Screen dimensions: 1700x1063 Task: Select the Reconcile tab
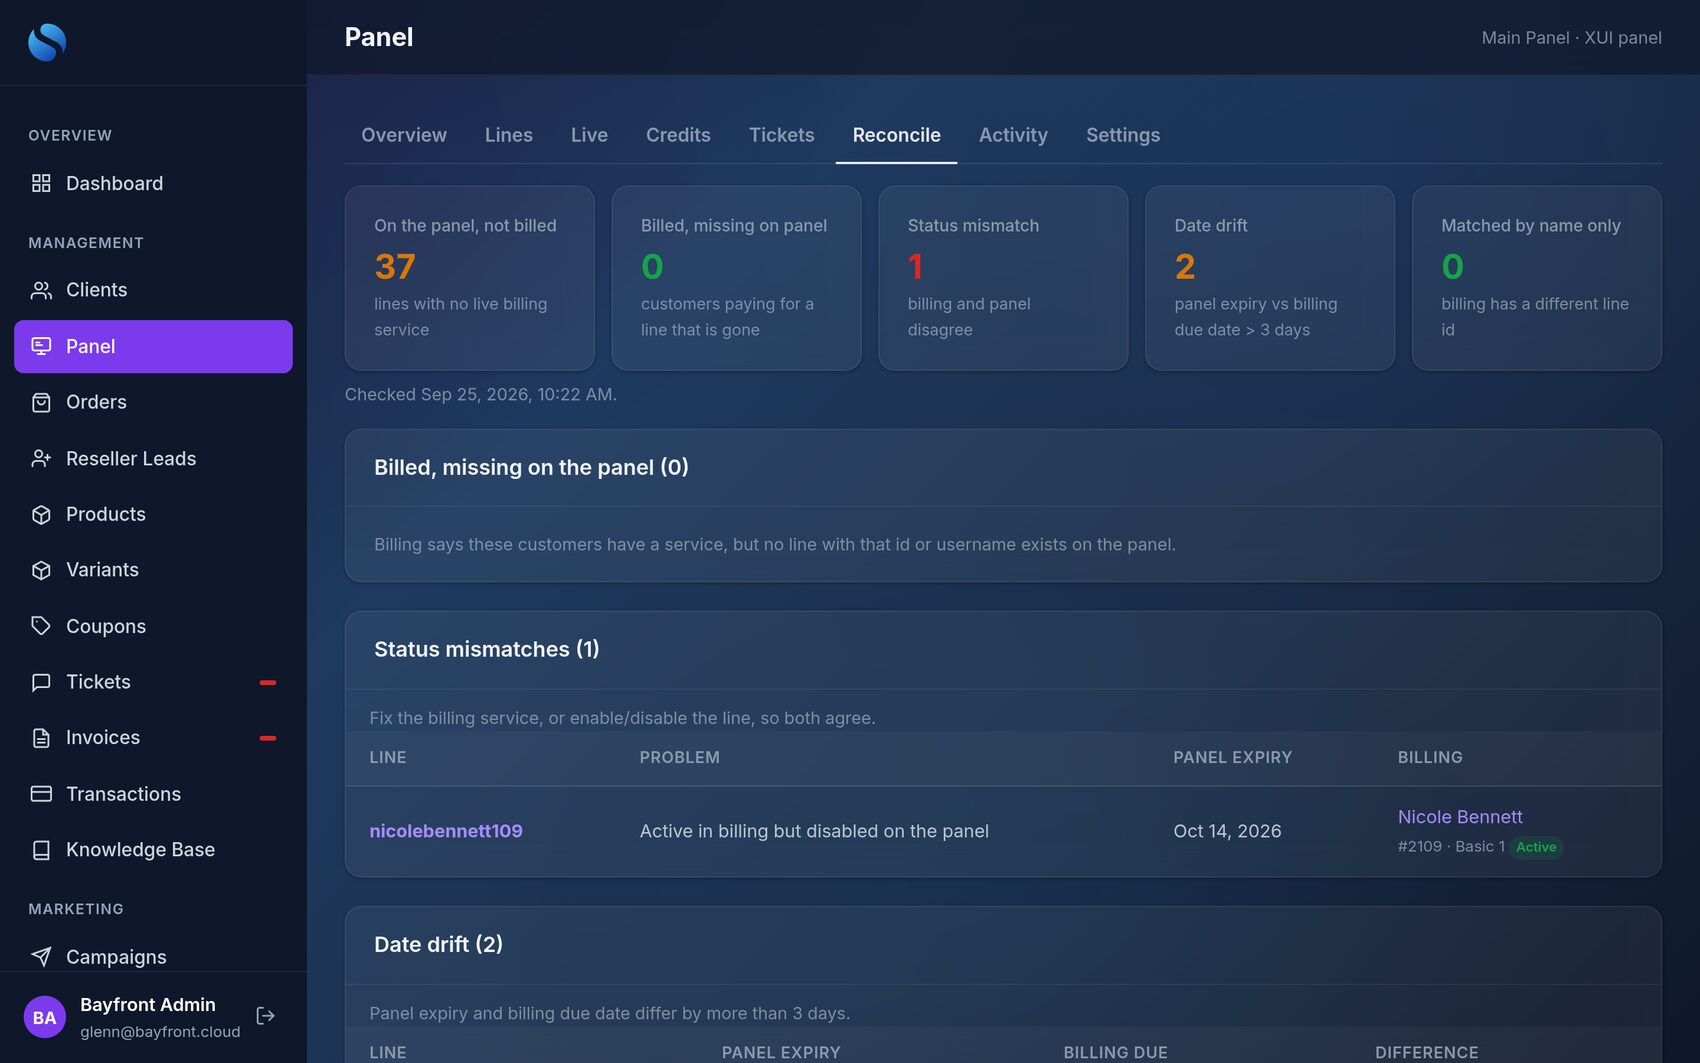tap(896, 135)
